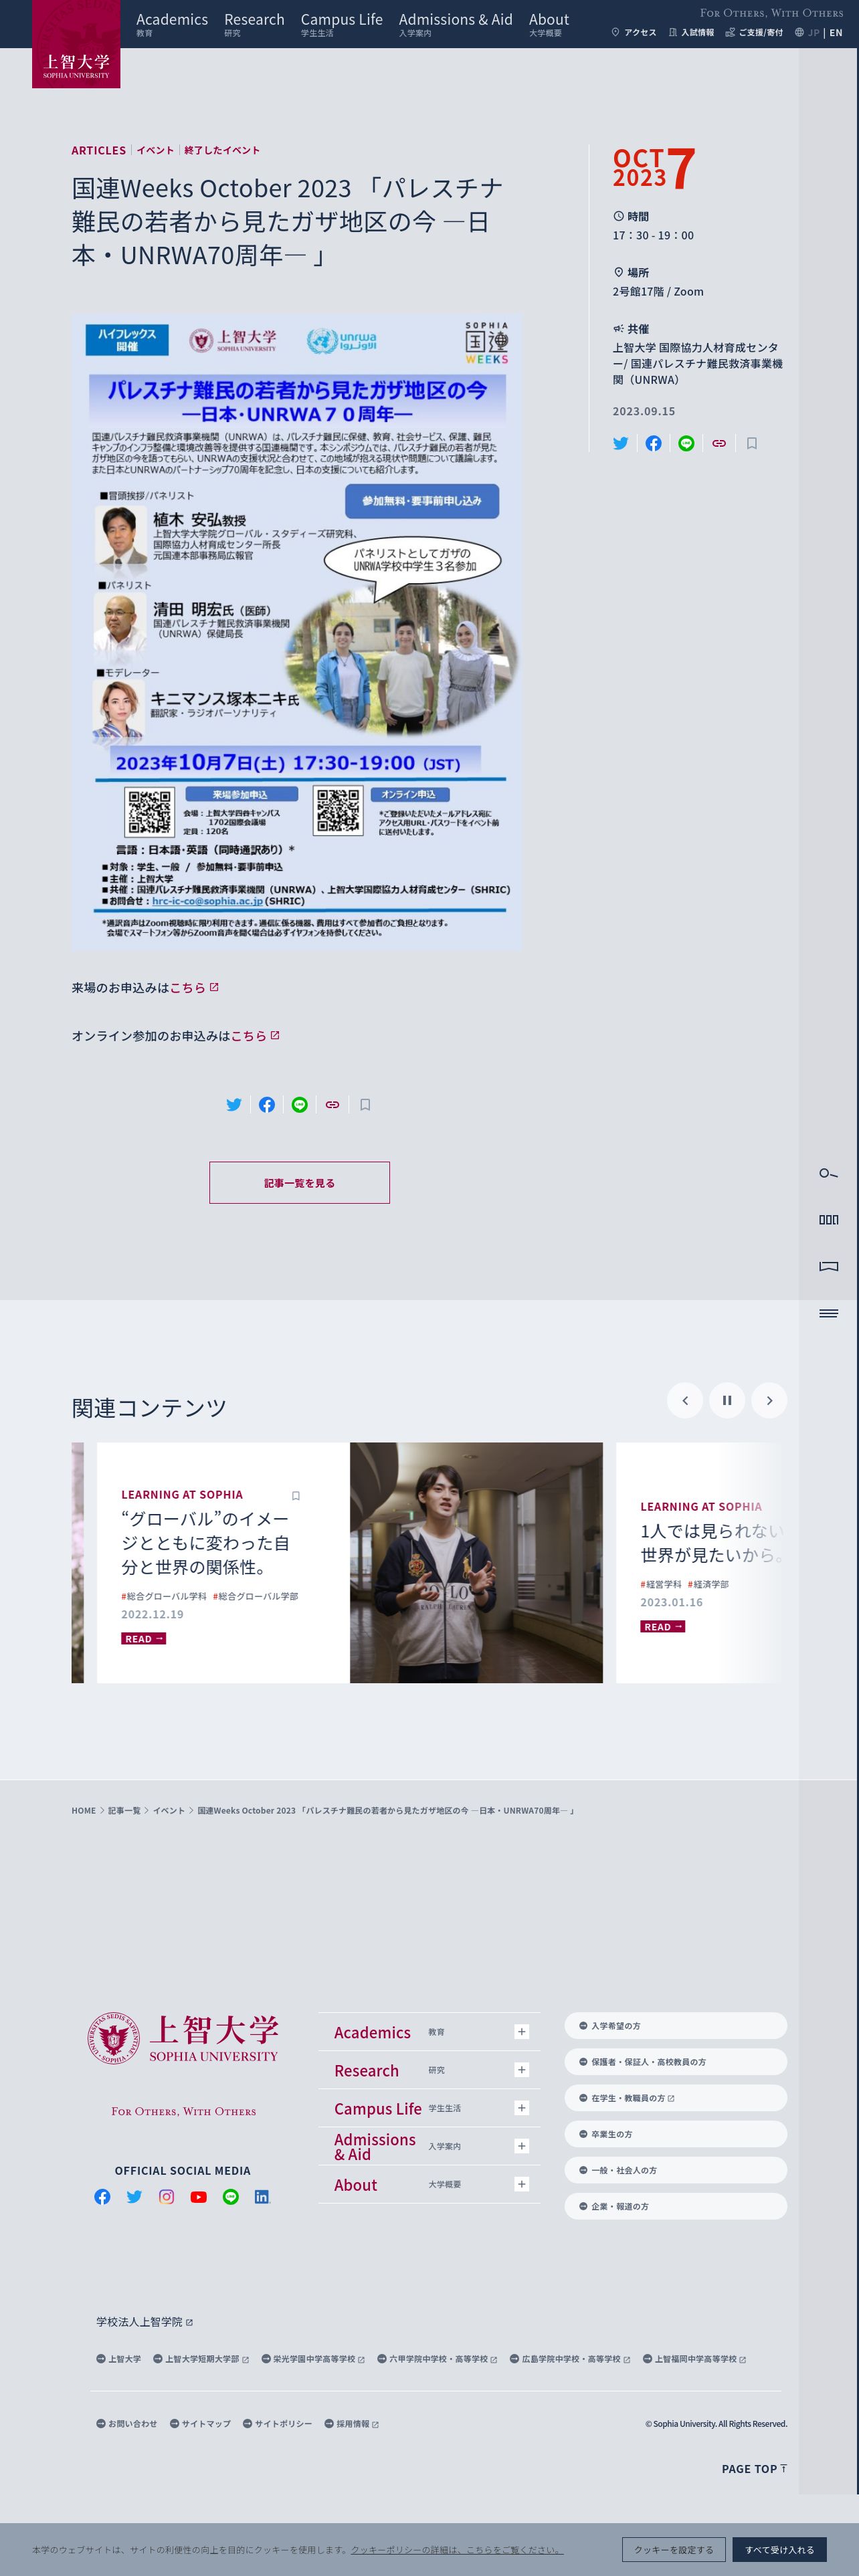Select 入学希望の方 audience link
The image size is (859, 2576).
(676, 2025)
